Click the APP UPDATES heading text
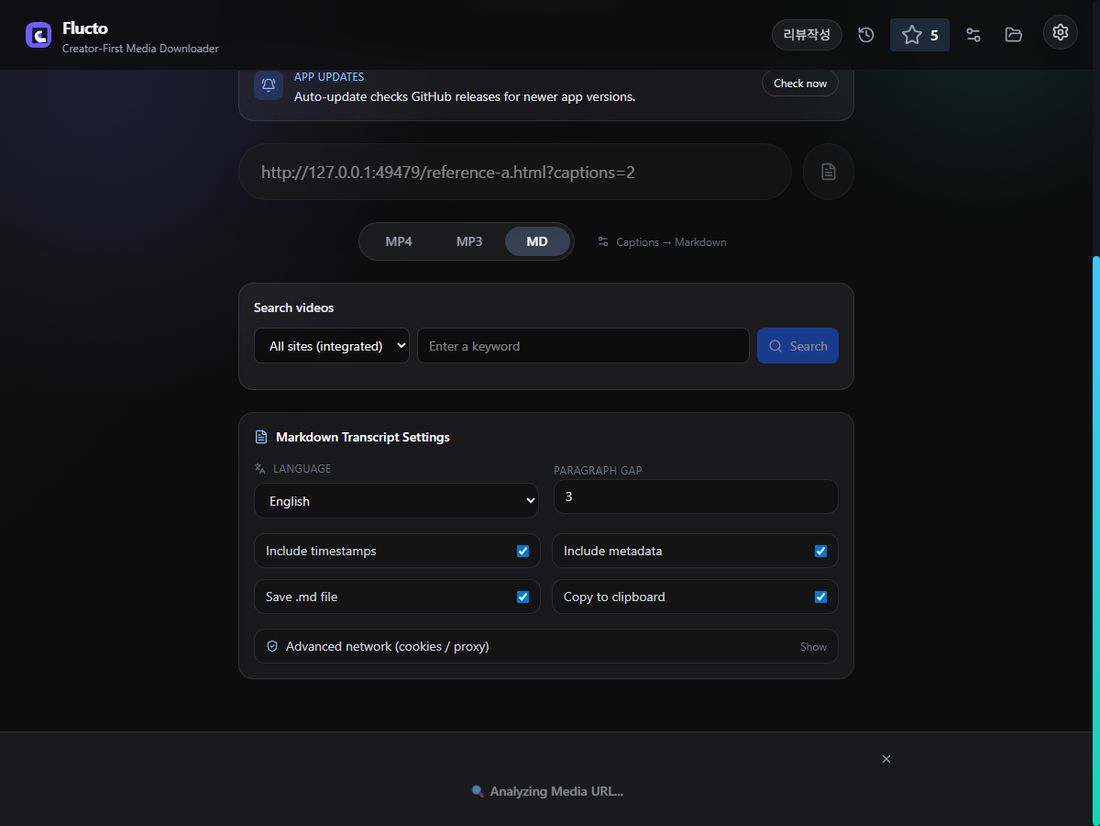 (329, 76)
